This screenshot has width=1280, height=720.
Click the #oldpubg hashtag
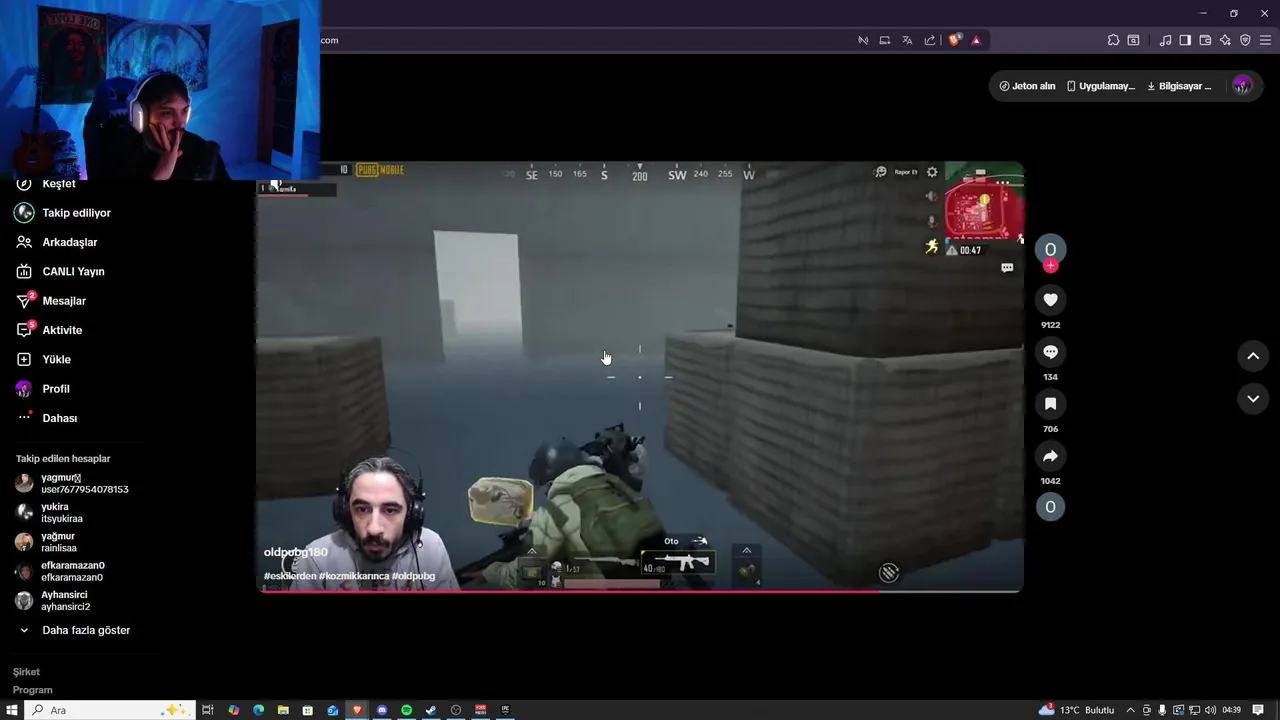click(414, 576)
